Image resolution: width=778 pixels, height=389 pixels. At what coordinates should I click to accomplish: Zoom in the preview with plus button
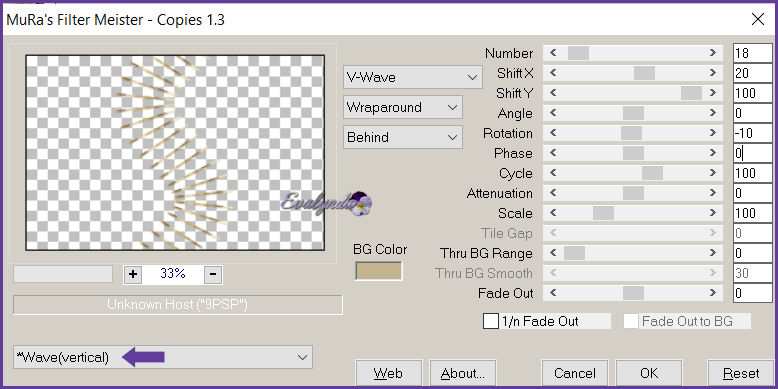tap(132, 274)
